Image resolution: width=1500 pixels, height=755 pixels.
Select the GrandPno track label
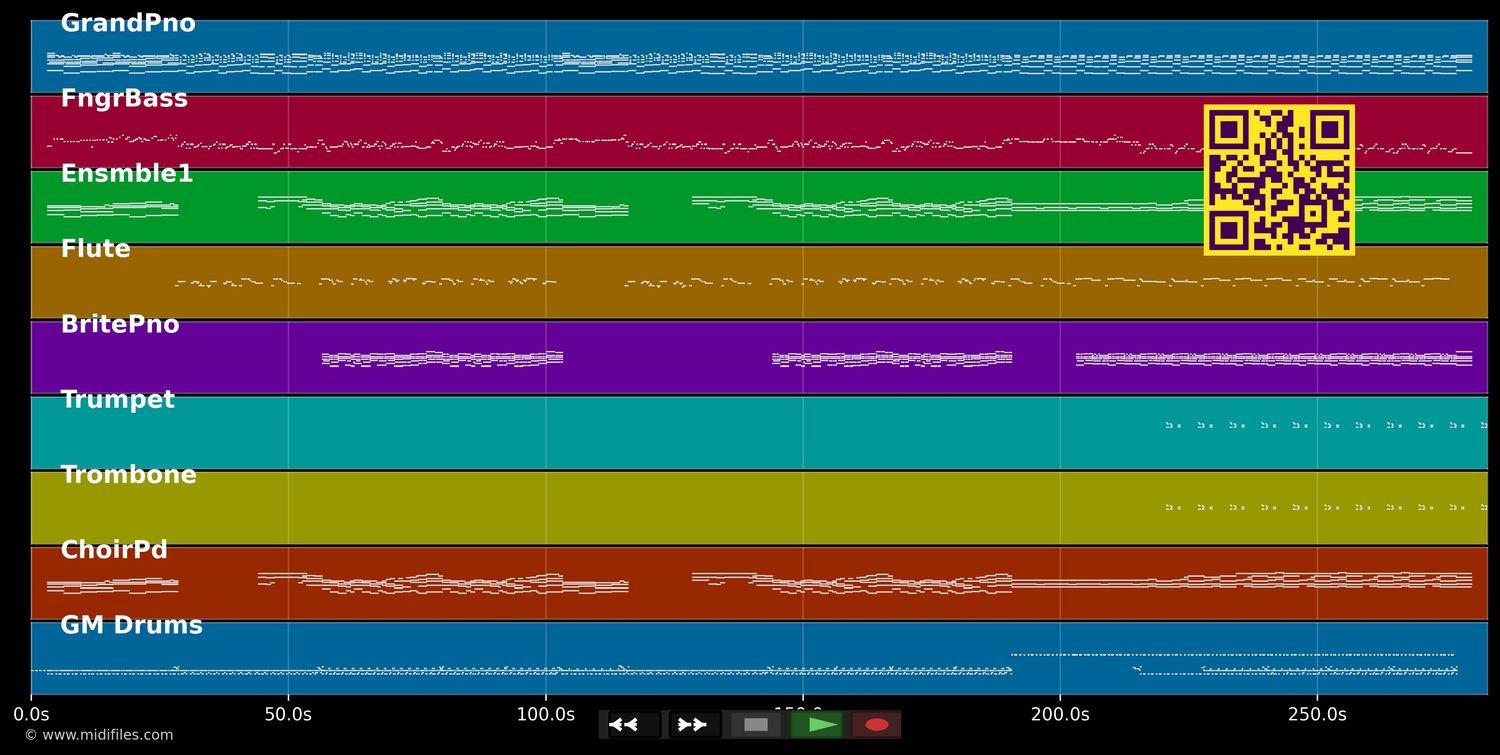(x=128, y=24)
